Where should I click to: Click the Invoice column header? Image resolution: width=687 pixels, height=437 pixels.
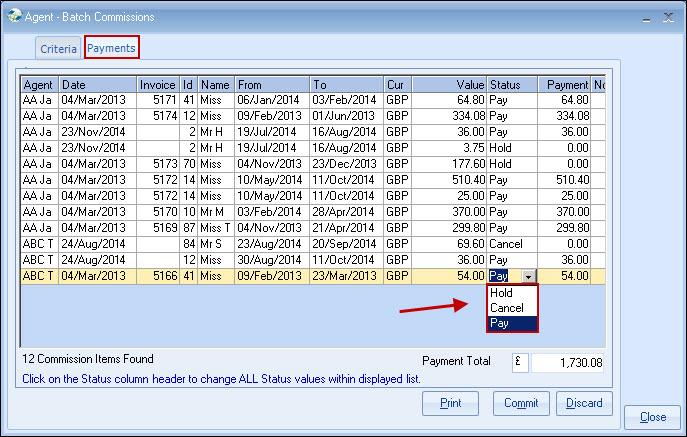158,85
